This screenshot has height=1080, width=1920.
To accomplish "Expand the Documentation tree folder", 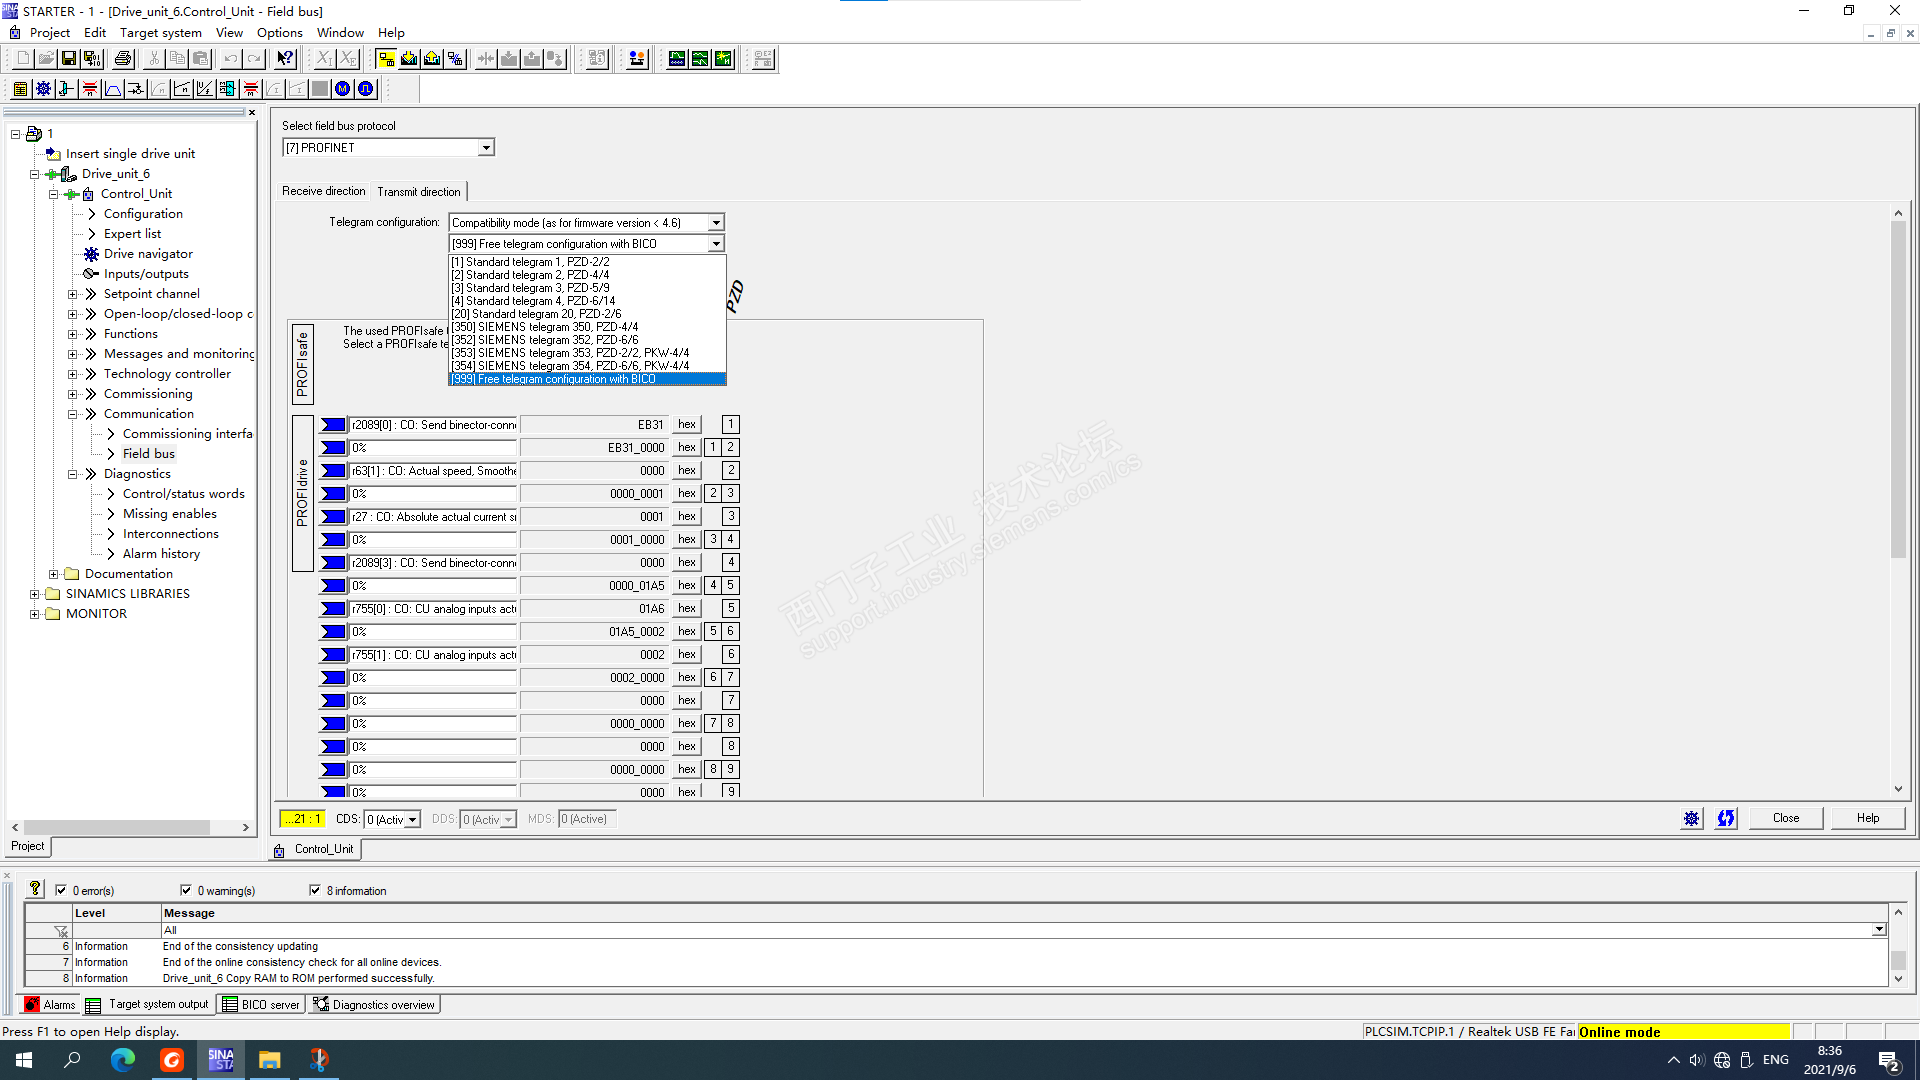I will coord(54,574).
